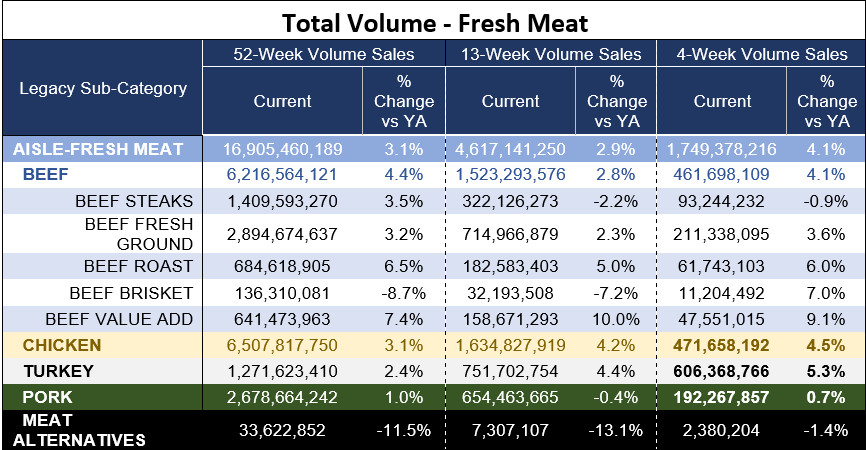The image size is (866, 450).
Task: Click the Legacy Sub-Category header cell
Action: 103,88
